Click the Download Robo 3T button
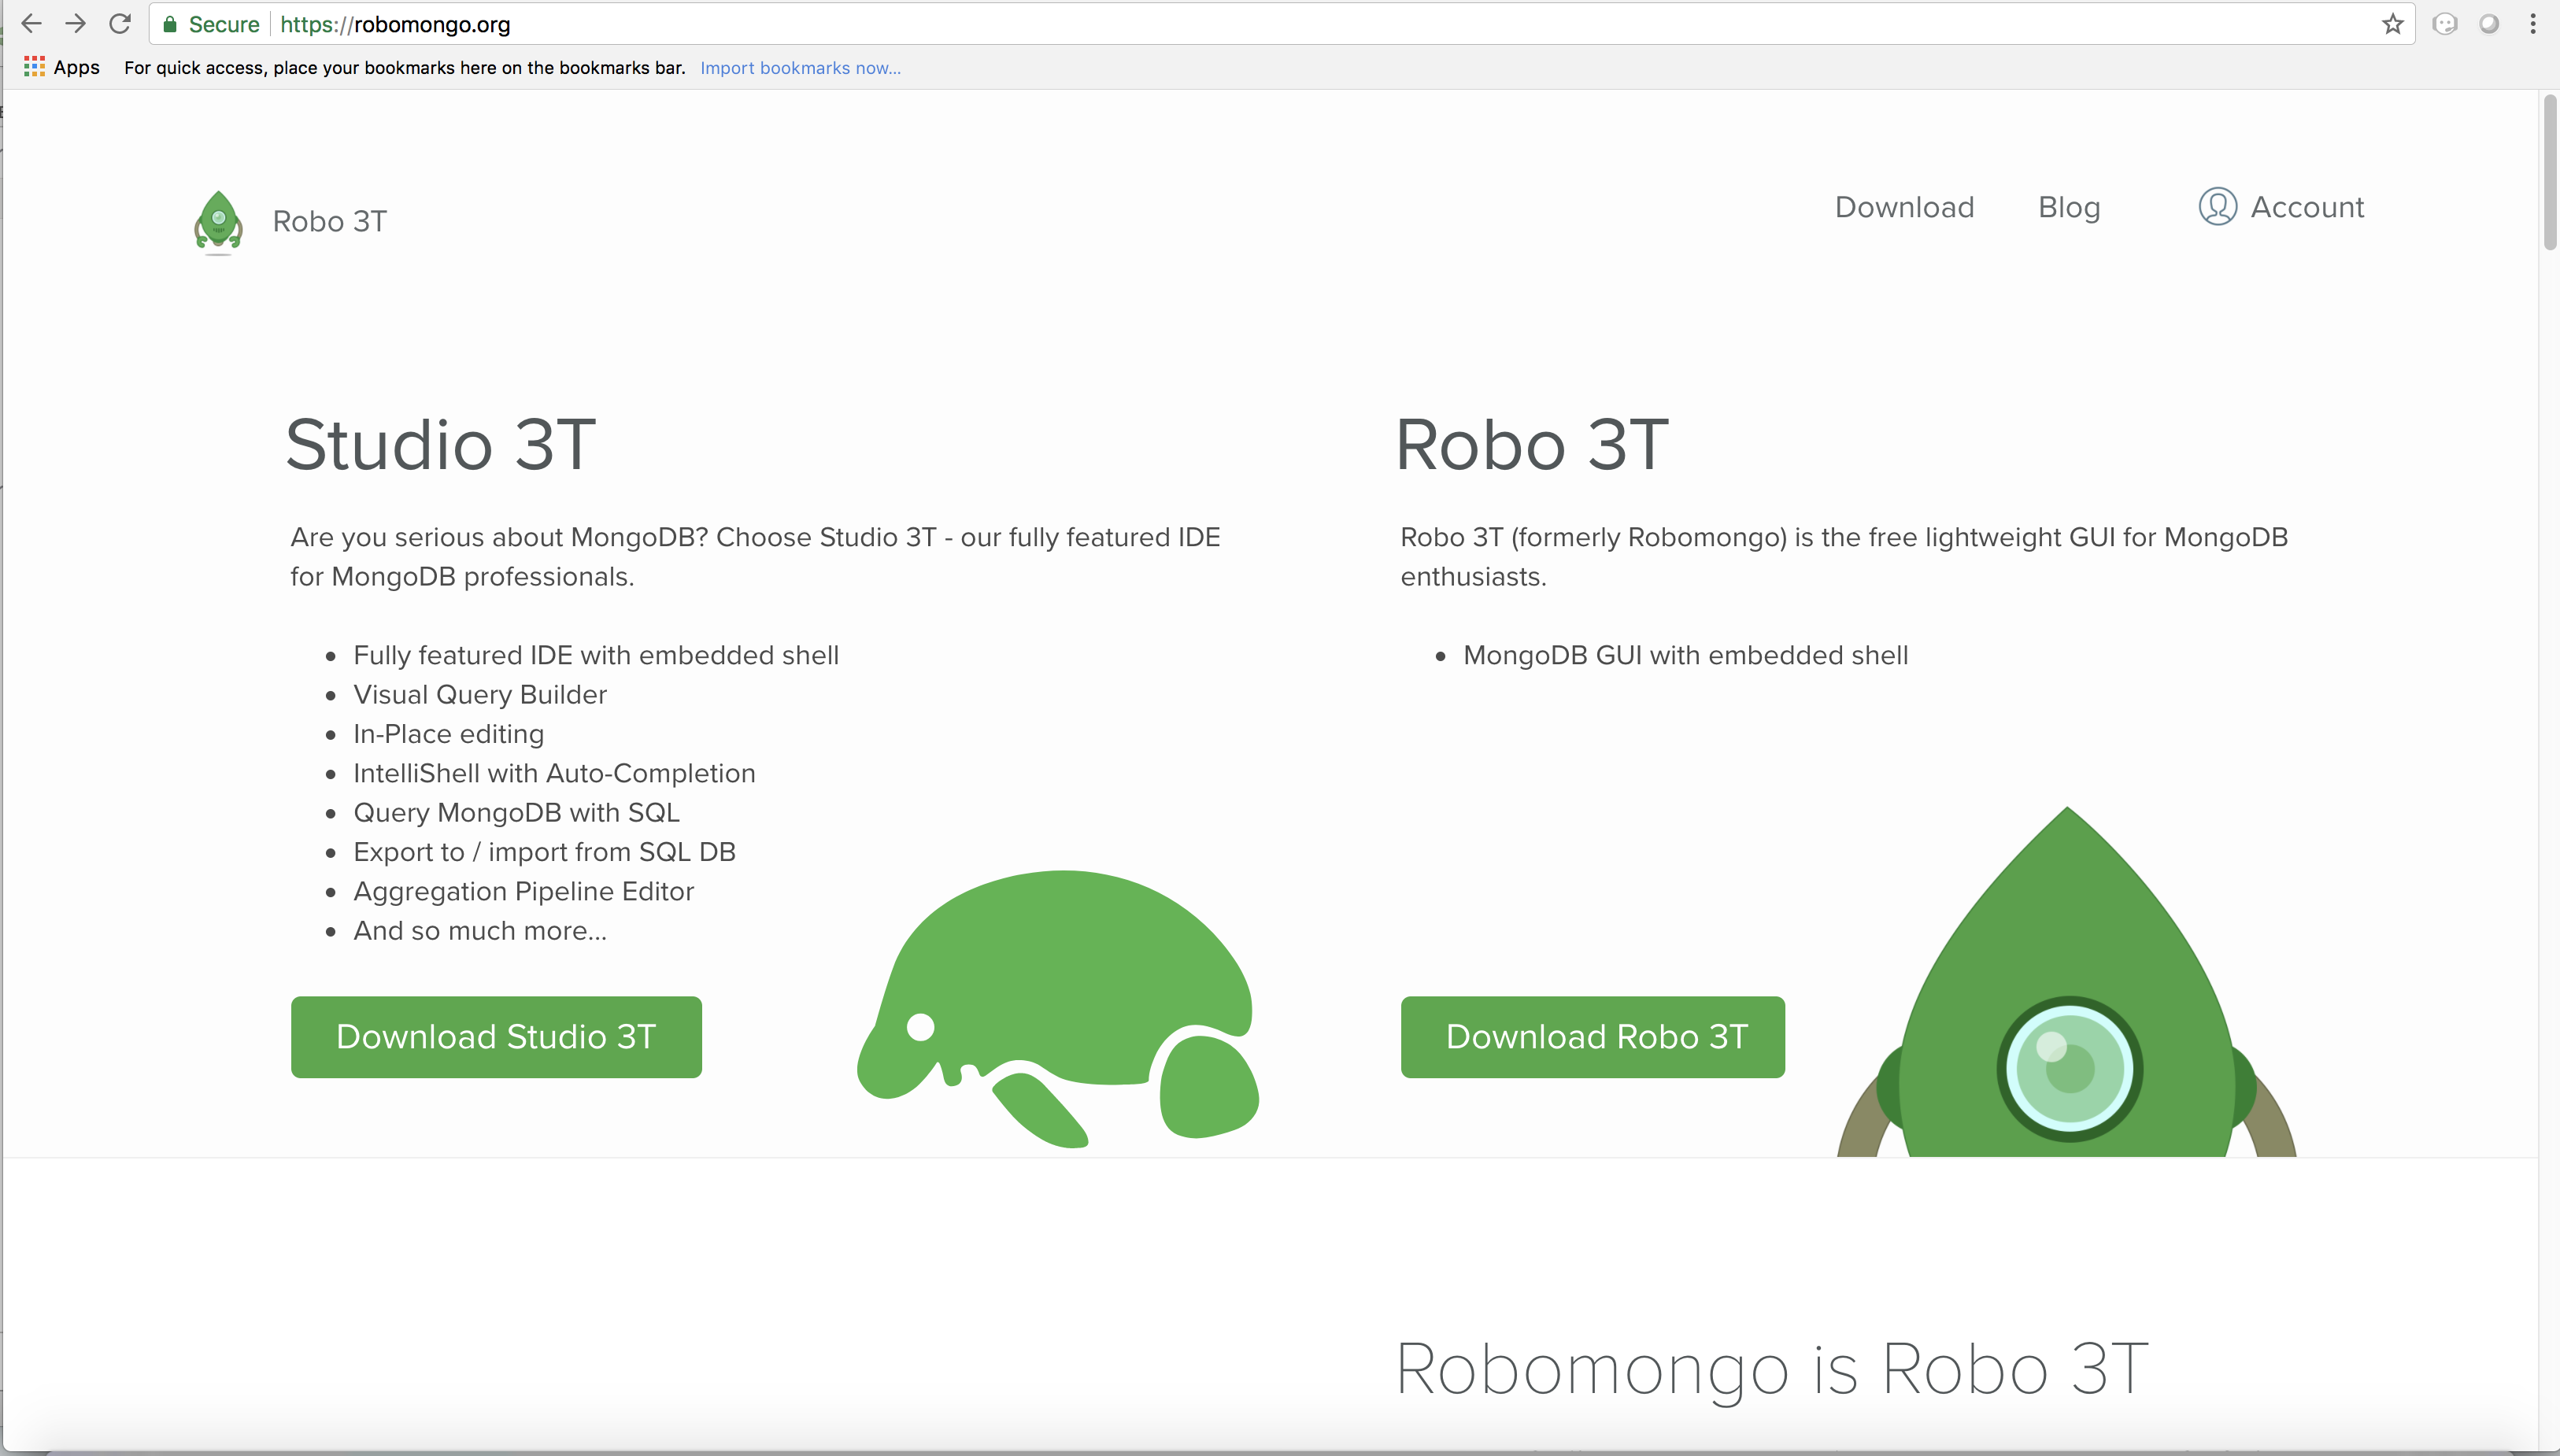This screenshot has height=1456, width=2560. pyautogui.click(x=1592, y=1037)
